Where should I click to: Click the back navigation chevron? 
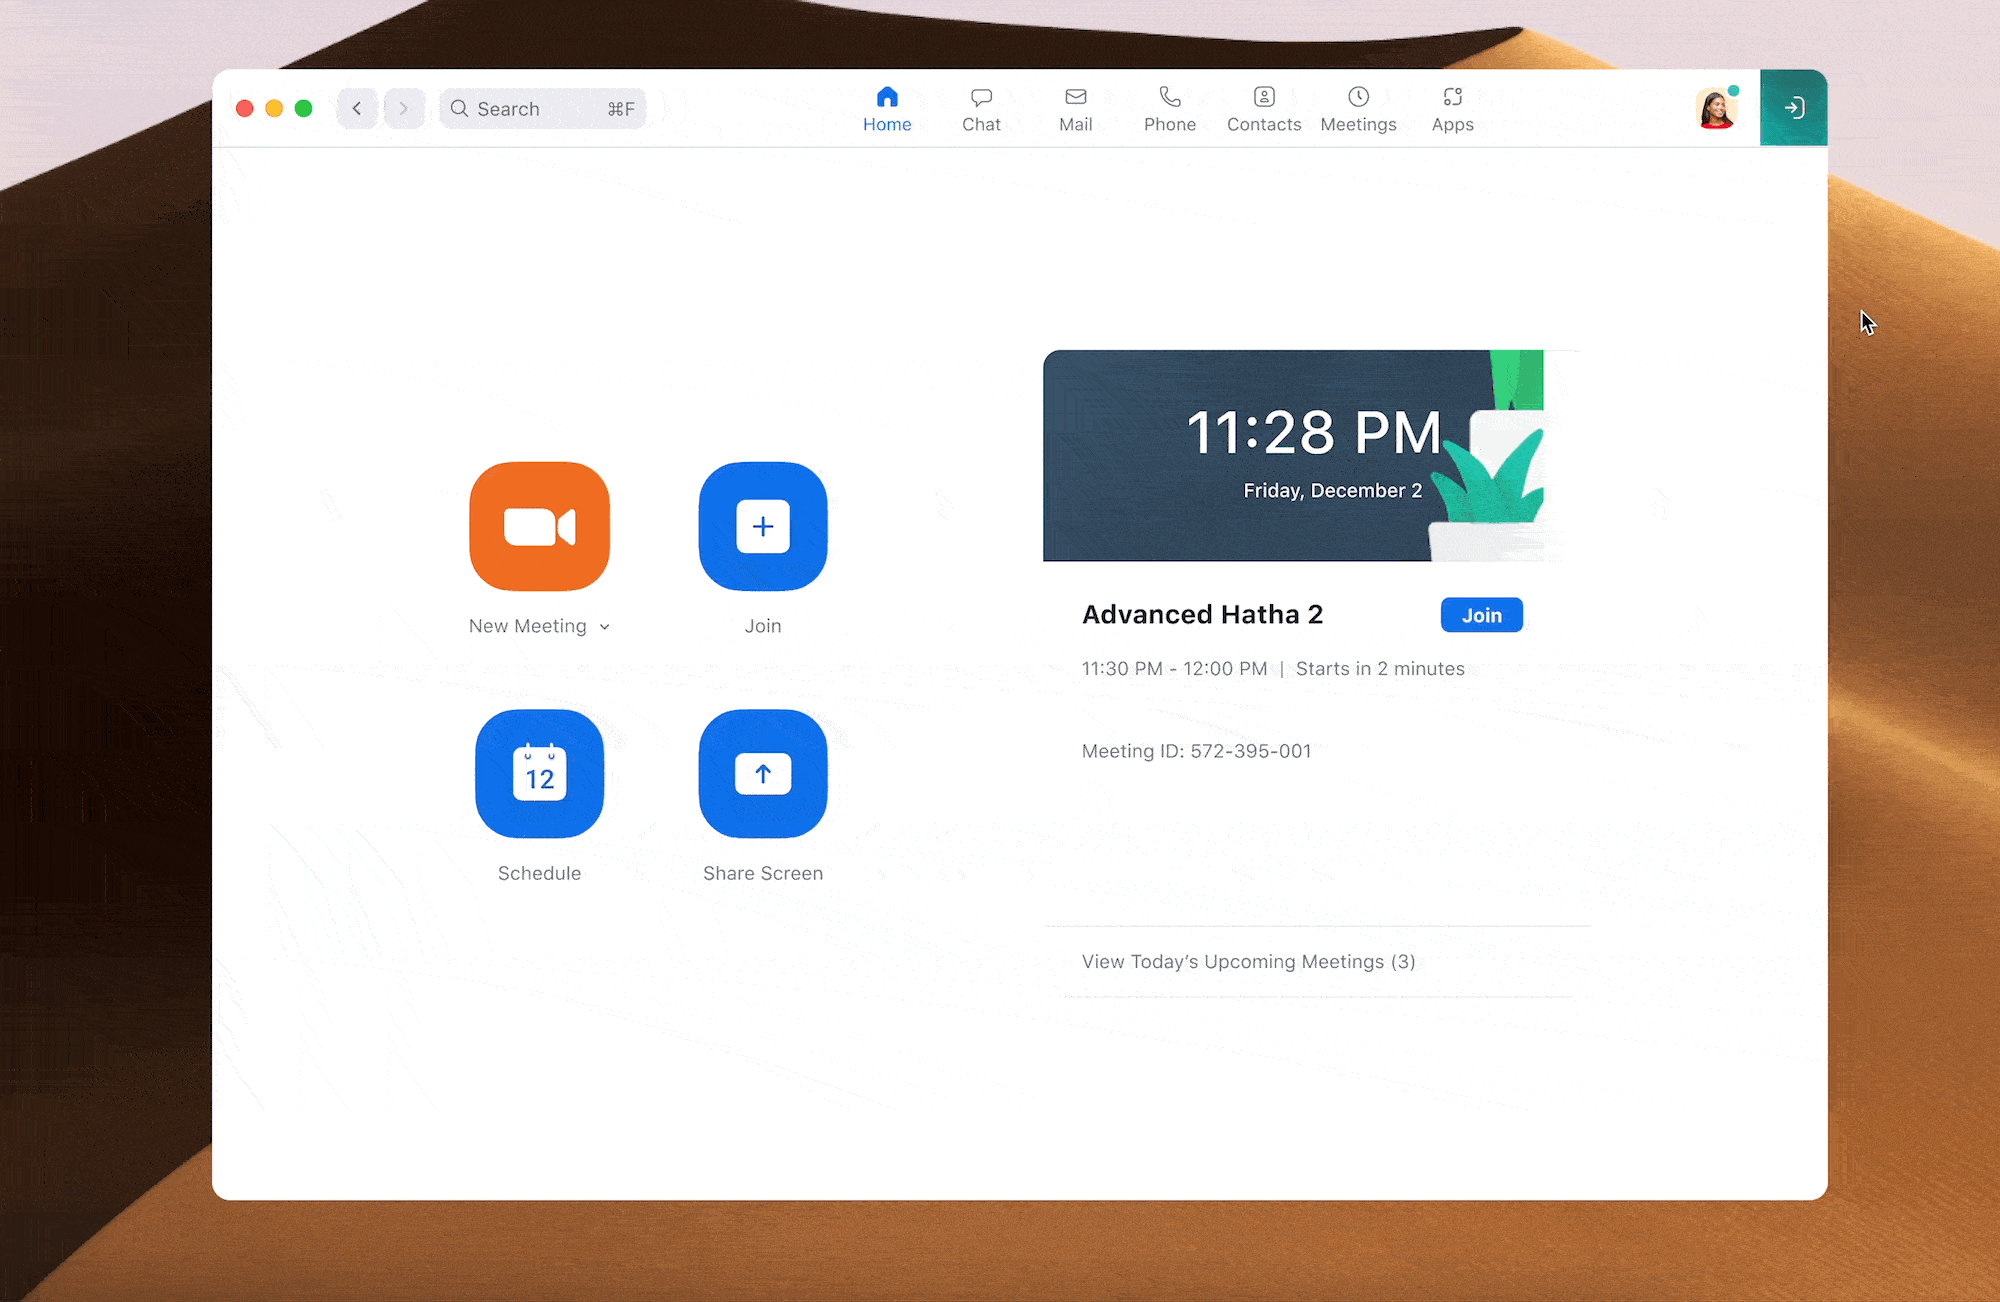[x=357, y=108]
